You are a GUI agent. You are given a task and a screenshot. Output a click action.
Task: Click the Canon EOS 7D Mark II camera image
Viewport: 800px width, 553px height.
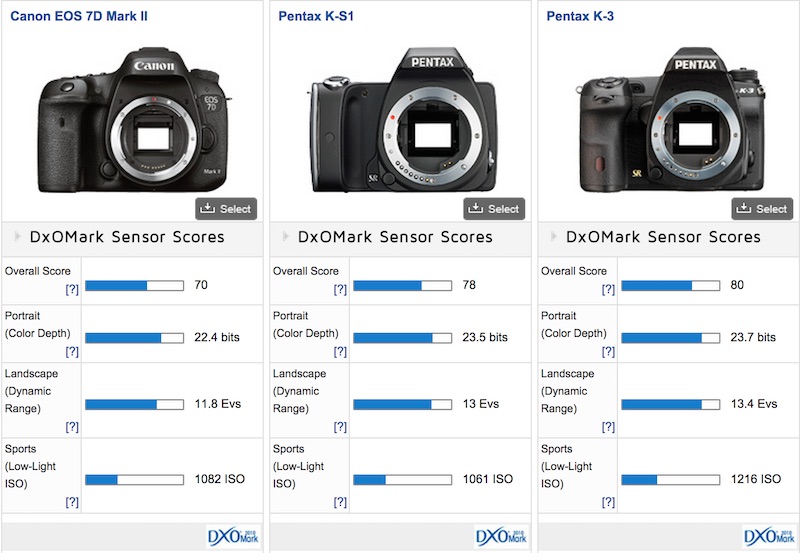click(135, 120)
